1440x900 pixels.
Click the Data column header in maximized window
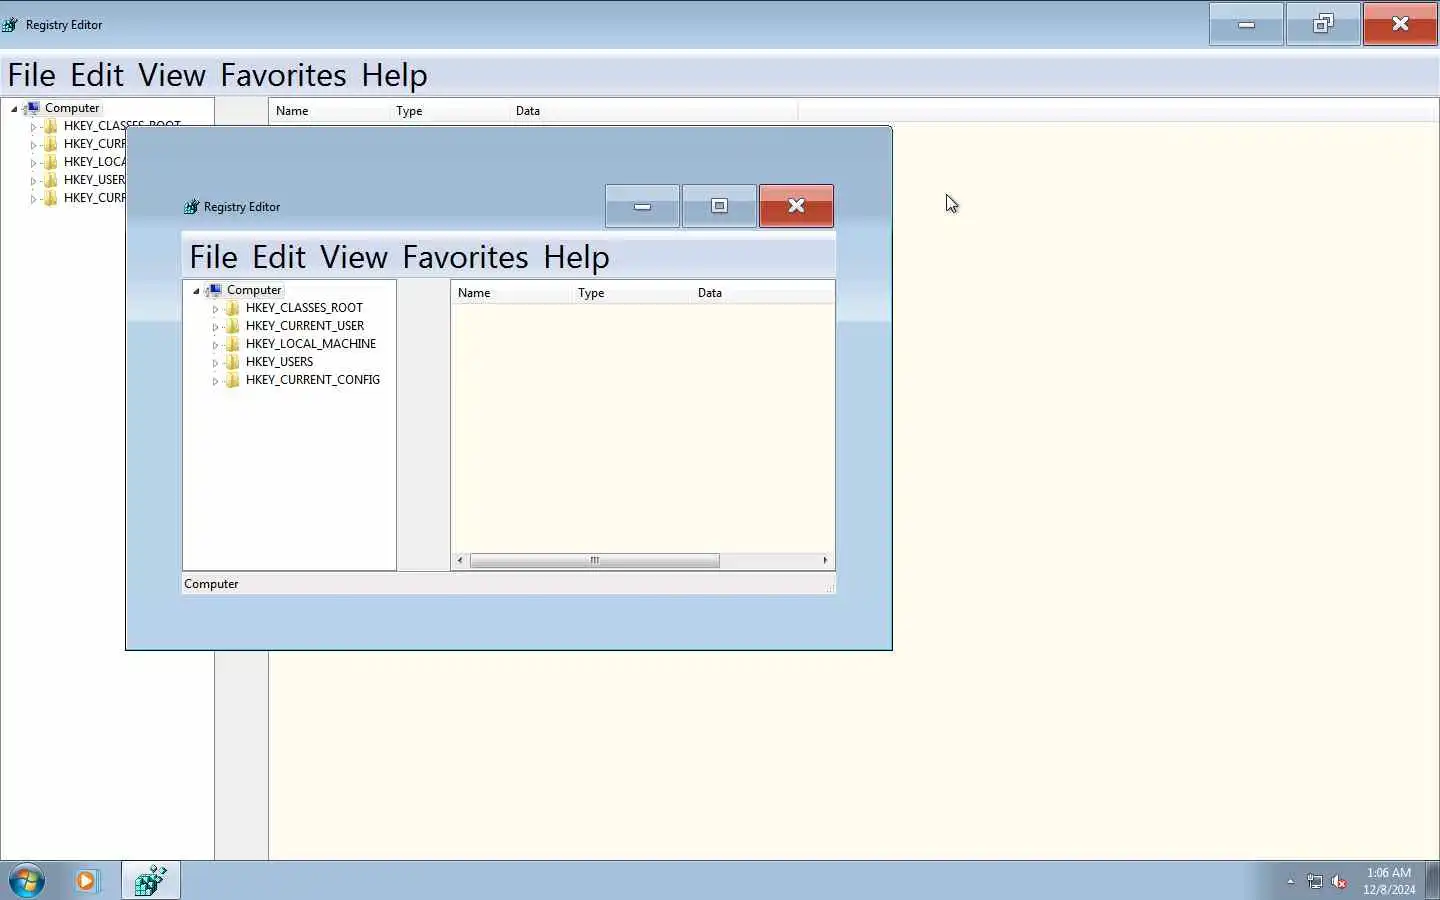(x=653, y=111)
